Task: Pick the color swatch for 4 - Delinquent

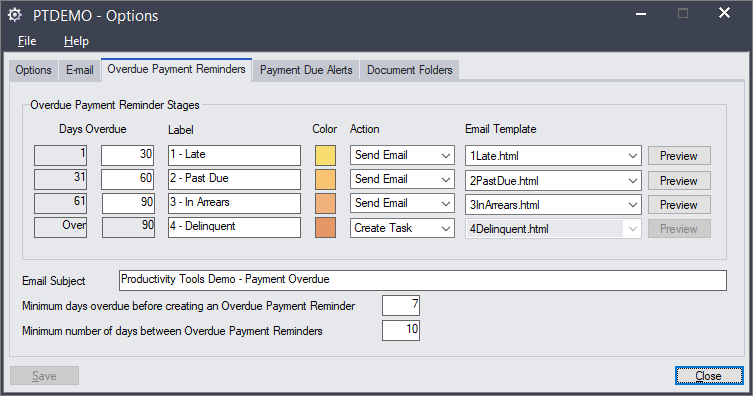Action: [325, 228]
